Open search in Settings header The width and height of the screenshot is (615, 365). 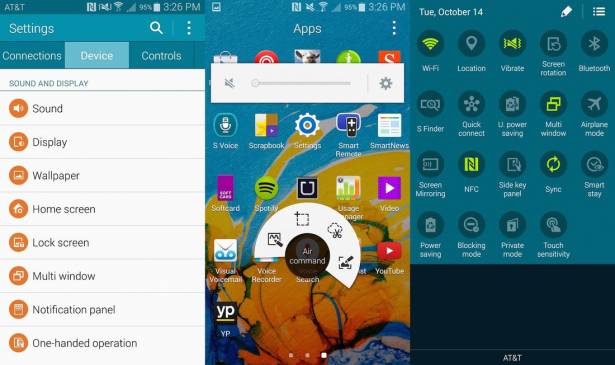point(156,28)
